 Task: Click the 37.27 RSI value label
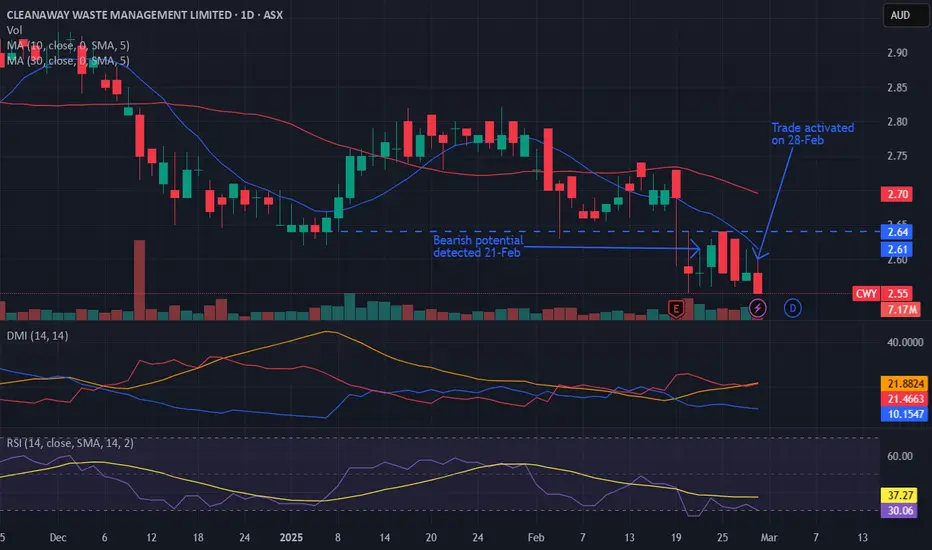pyautogui.click(x=900, y=495)
